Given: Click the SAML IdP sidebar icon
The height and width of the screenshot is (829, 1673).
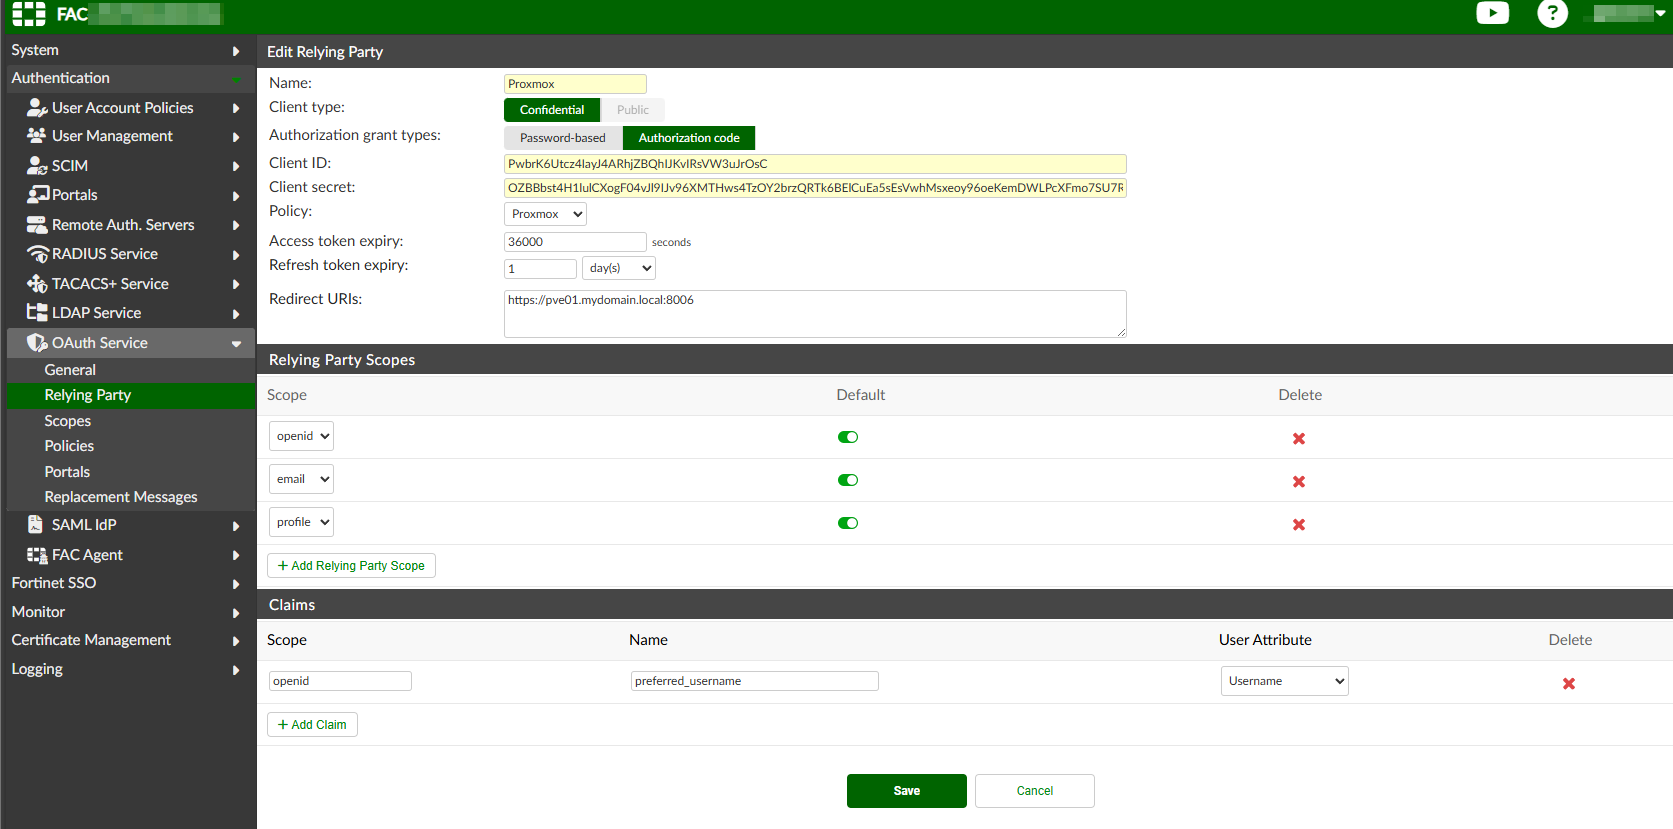Looking at the screenshot, I should click(36, 525).
